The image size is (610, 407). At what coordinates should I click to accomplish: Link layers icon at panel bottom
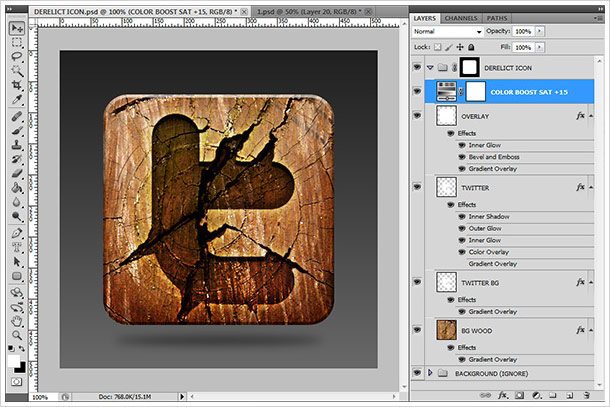point(485,395)
